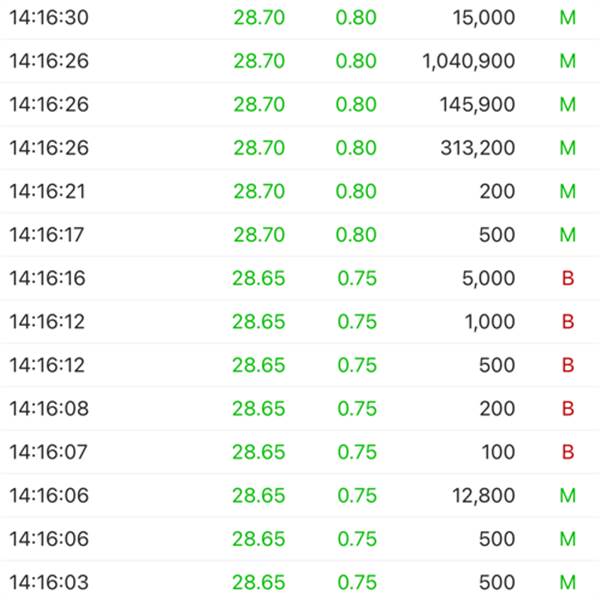Image resolution: width=600 pixels, height=600 pixels.
Task: Click red B marker at 14:16:16
Action: (x=568, y=278)
